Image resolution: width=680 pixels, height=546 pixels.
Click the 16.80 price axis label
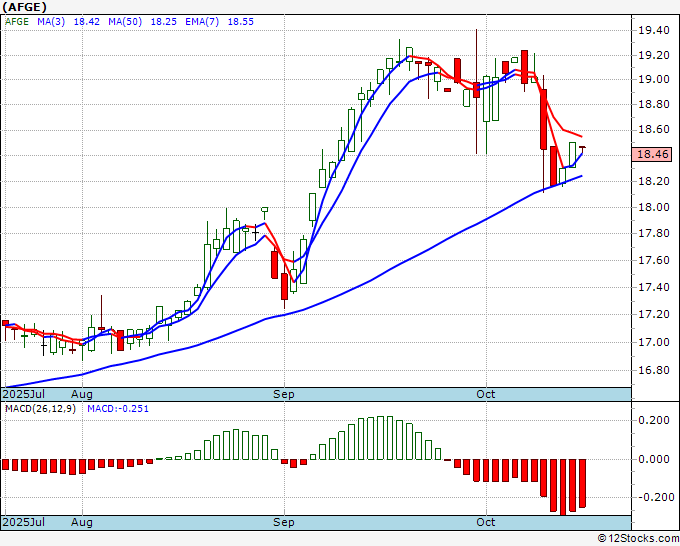coord(654,370)
